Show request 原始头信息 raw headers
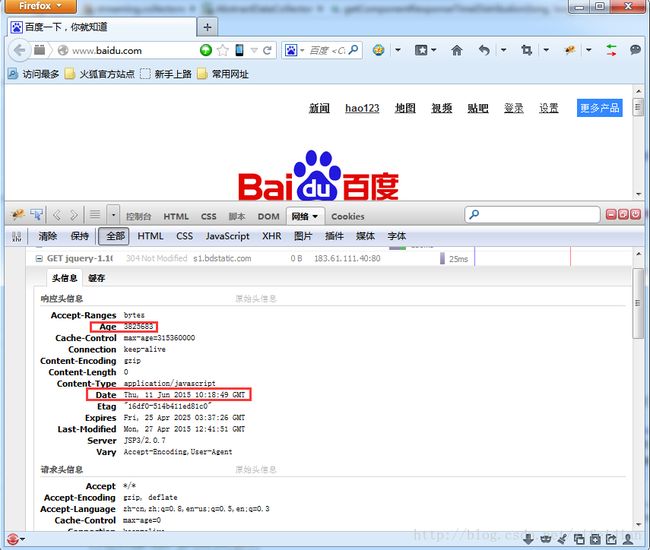650x550 pixels. point(256,470)
